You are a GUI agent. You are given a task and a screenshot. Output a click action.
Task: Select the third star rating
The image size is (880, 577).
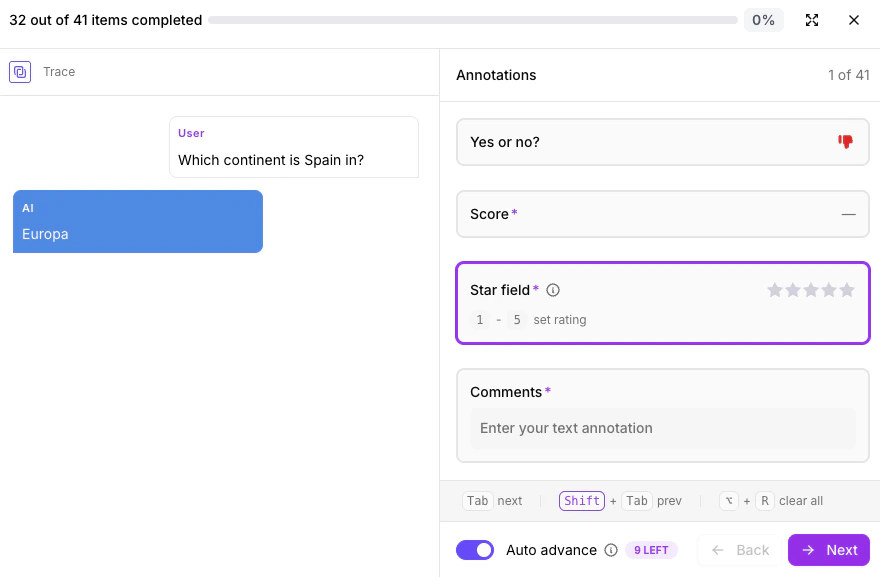tap(811, 290)
